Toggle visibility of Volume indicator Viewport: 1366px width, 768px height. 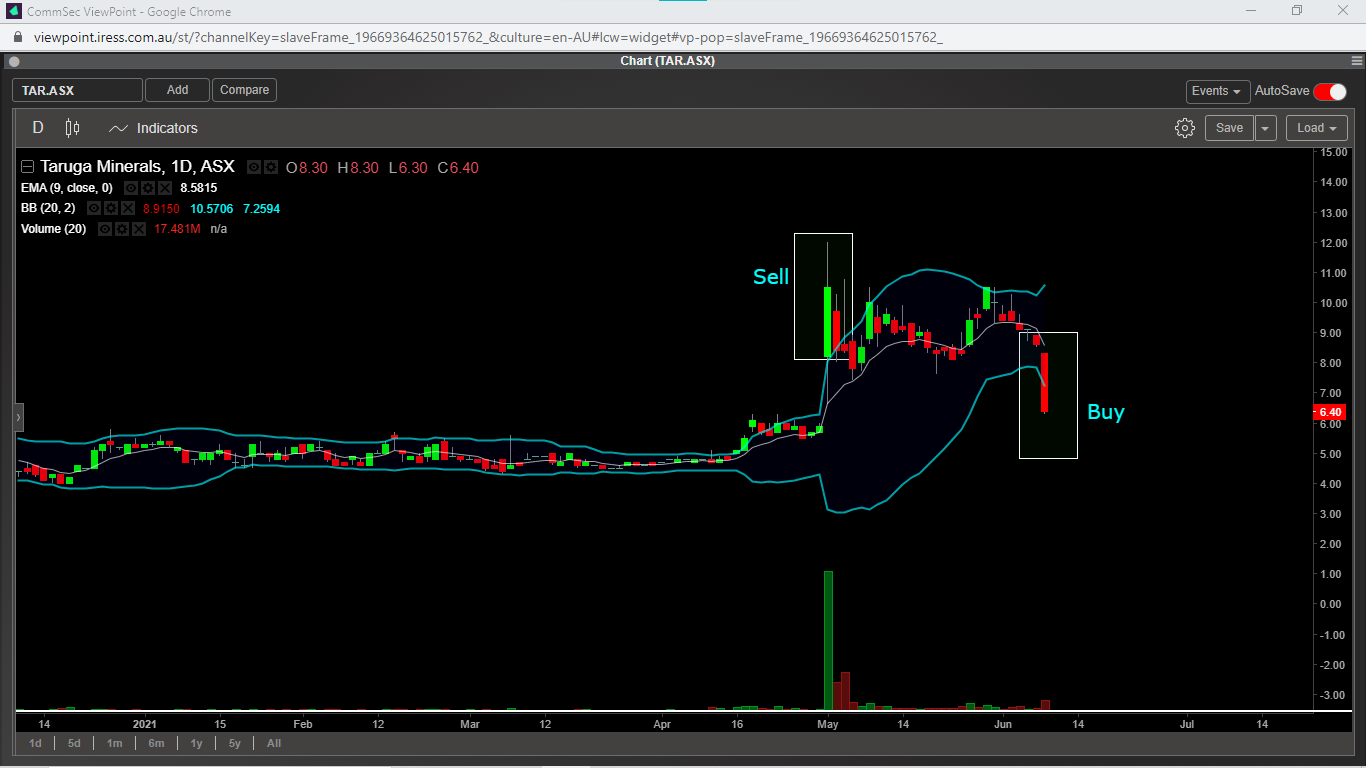point(105,228)
